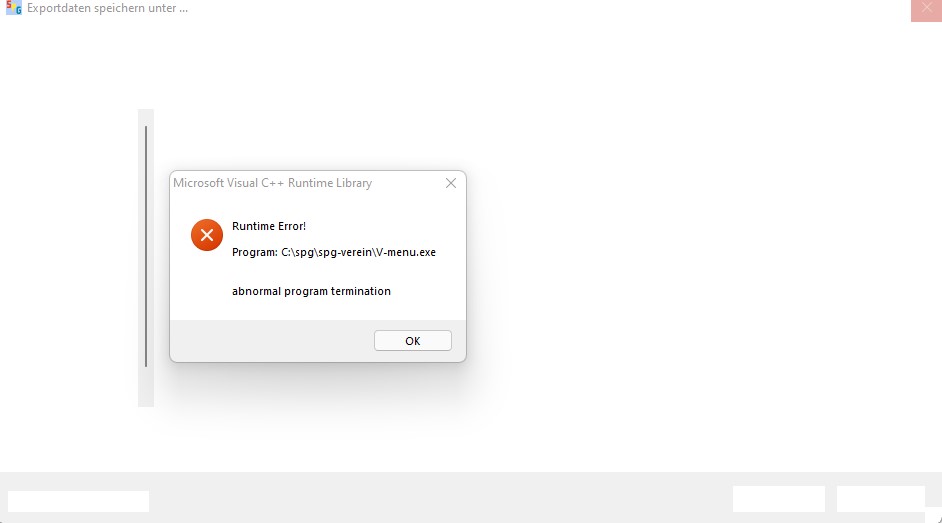
Task: Click the second blank button at bottom right
Action: [x=881, y=499]
